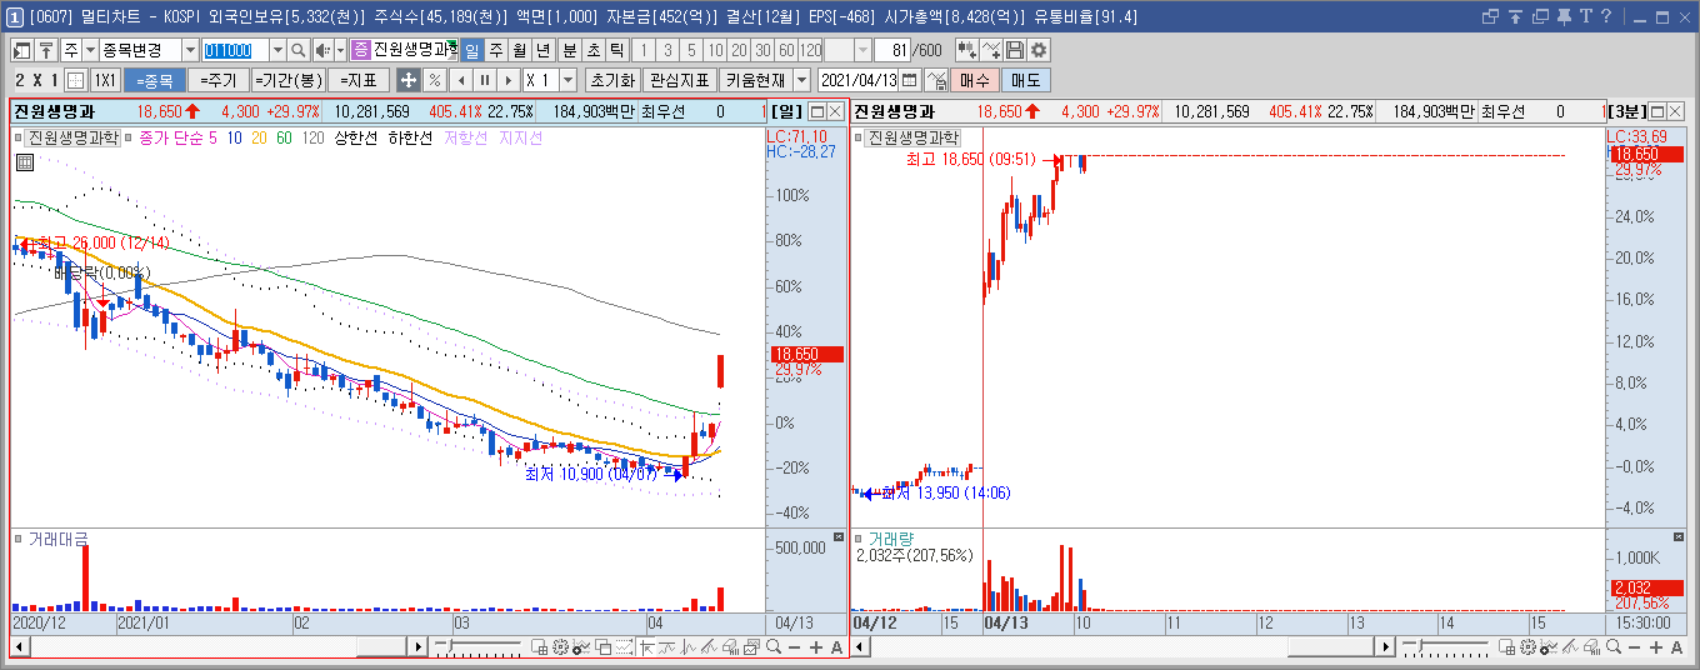Image resolution: width=1700 pixels, height=670 pixels.
Task: Click the add candlestick chart icon
Action: (966, 50)
